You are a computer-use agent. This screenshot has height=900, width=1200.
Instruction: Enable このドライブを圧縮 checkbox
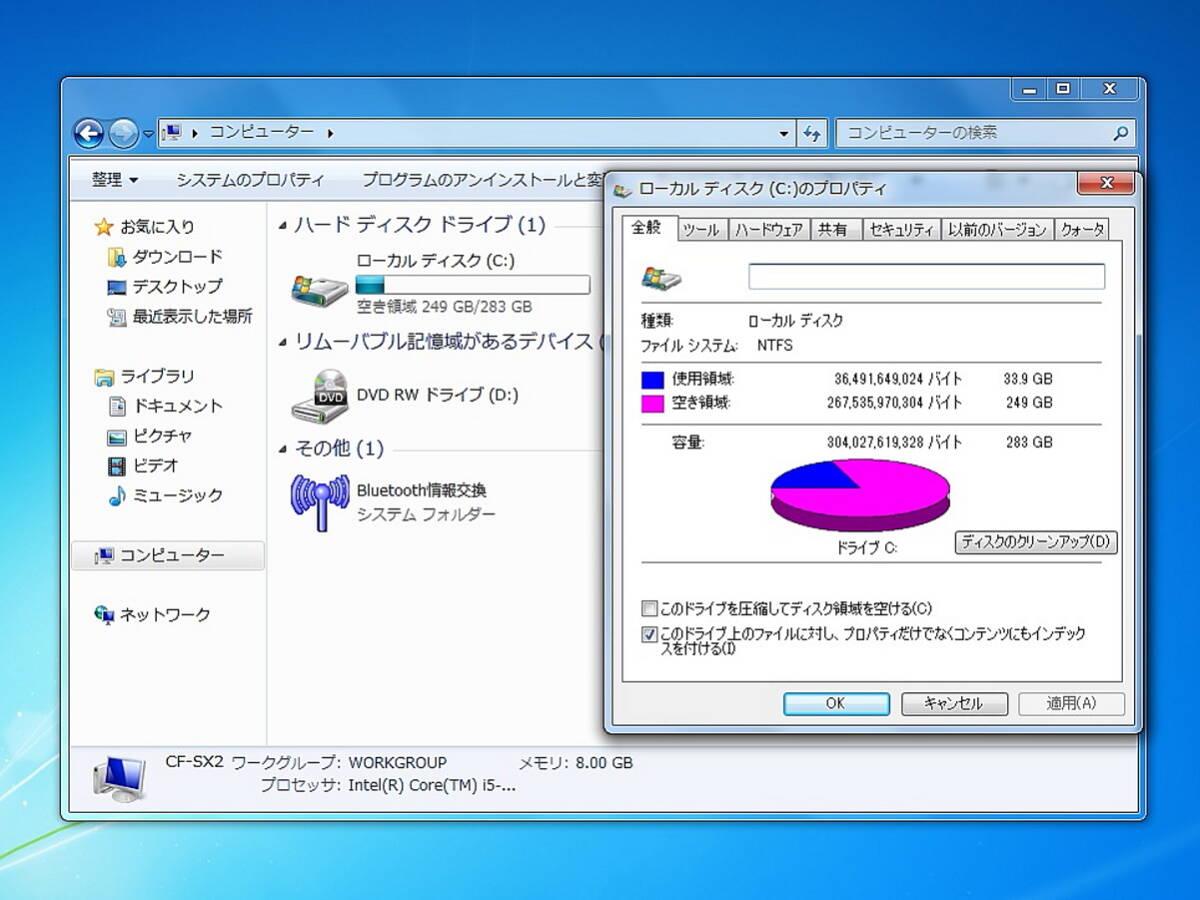click(650, 609)
